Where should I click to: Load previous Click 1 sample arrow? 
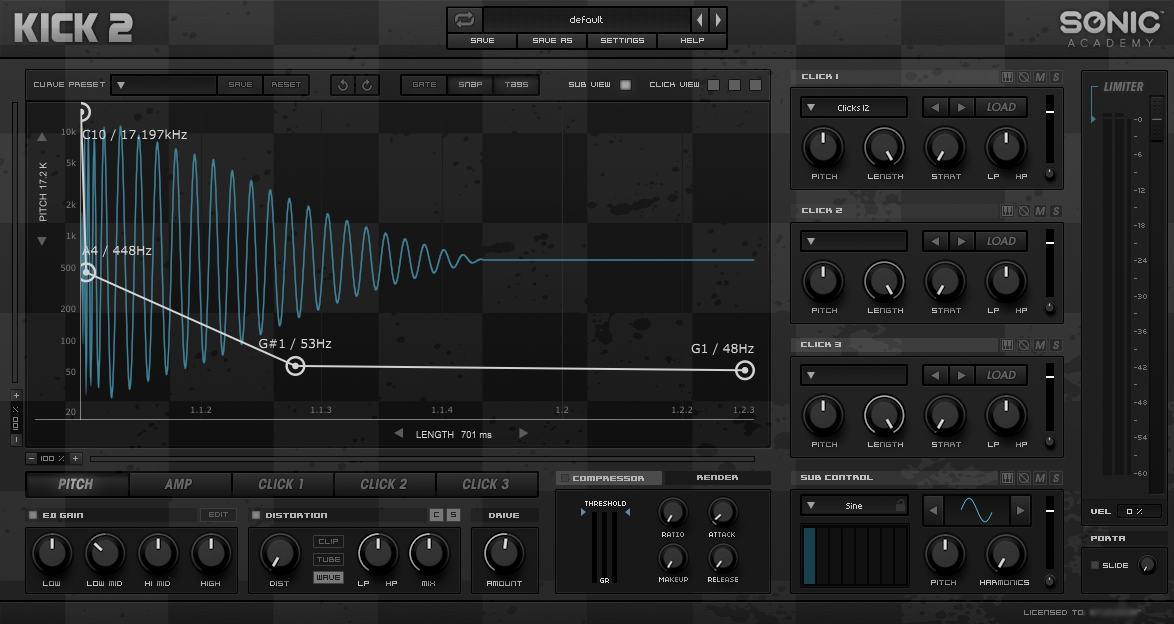click(935, 107)
